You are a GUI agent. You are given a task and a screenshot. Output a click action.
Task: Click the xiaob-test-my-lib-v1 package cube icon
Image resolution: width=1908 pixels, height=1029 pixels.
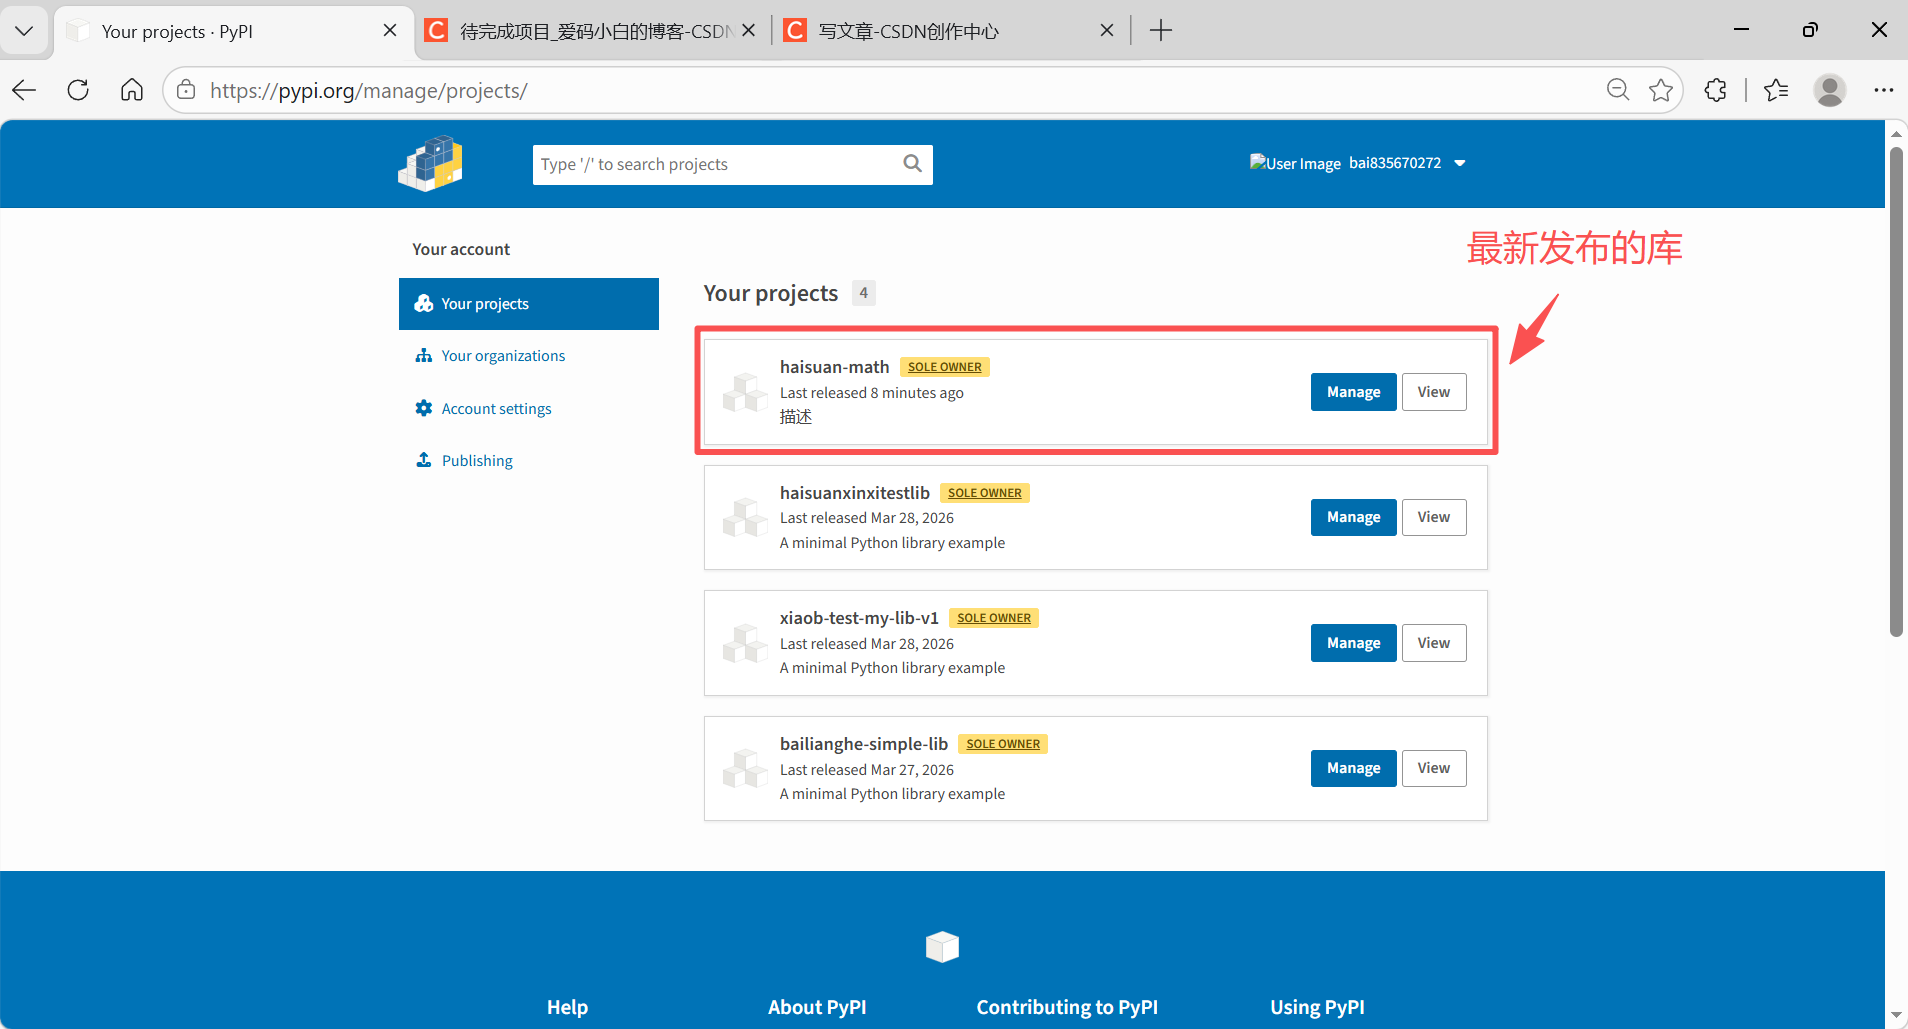[746, 643]
